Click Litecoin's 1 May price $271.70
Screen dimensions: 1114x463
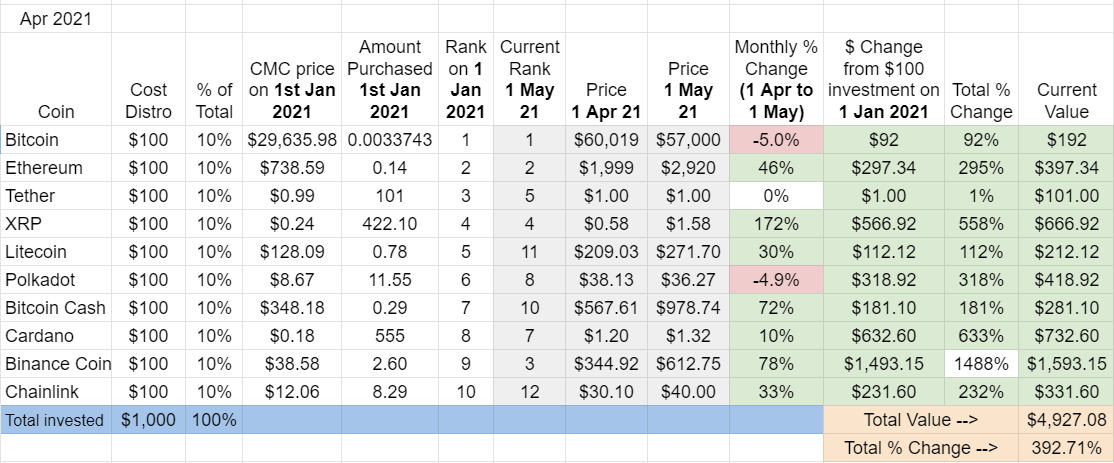[x=688, y=252]
